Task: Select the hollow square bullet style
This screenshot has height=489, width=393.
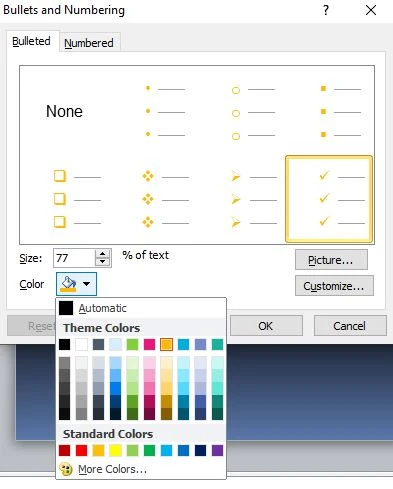Action: pos(77,199)
